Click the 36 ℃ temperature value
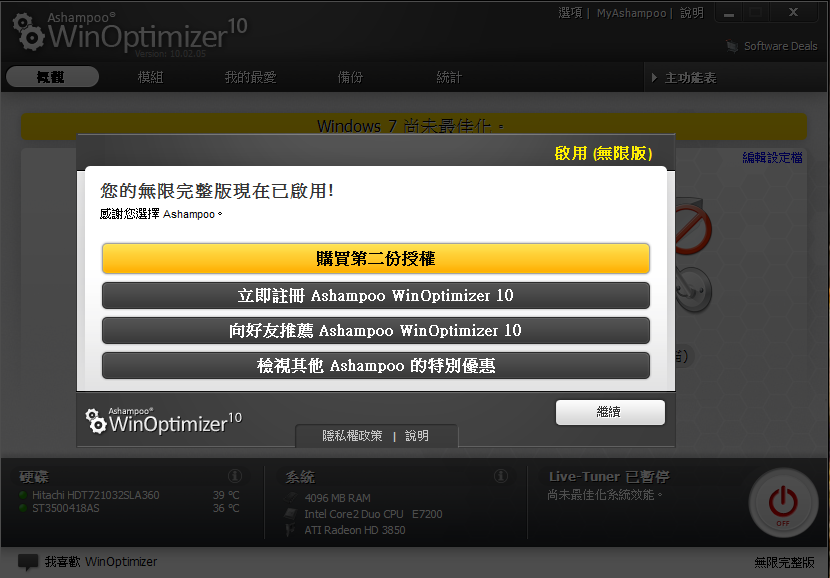830x578 pixels. pos(226,508)
